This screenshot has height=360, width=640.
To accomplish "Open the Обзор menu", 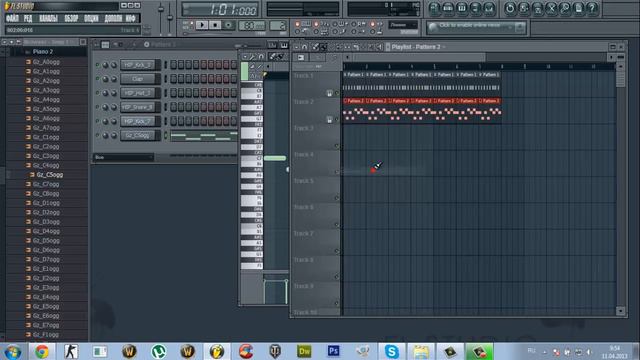I will (x=71, y=18).
